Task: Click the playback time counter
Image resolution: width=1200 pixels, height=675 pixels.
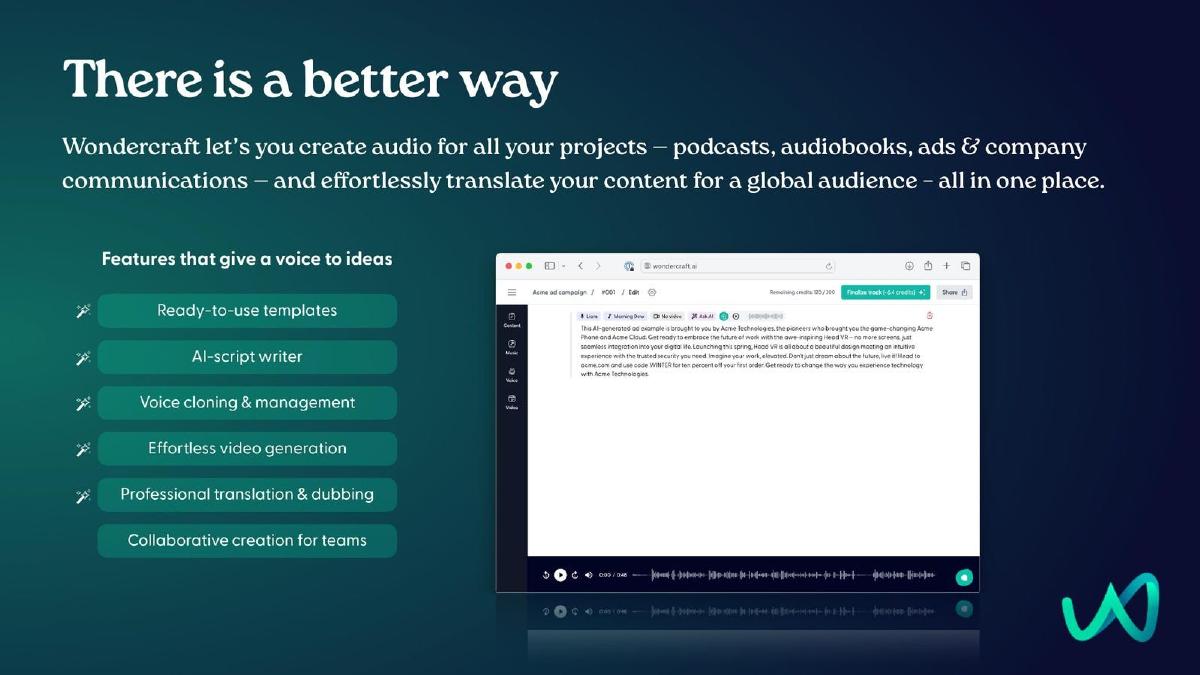Action: click(x=613, y=575)
